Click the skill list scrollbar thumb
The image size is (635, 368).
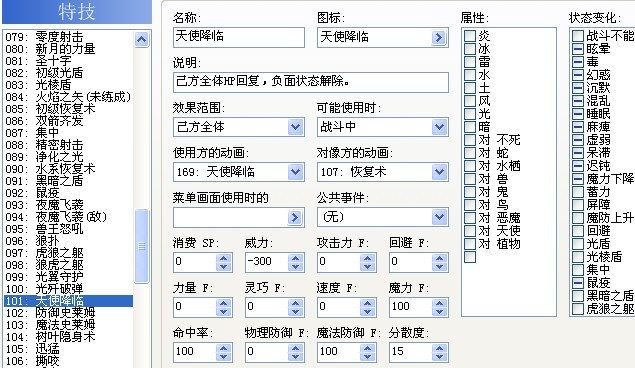(141, 246)
